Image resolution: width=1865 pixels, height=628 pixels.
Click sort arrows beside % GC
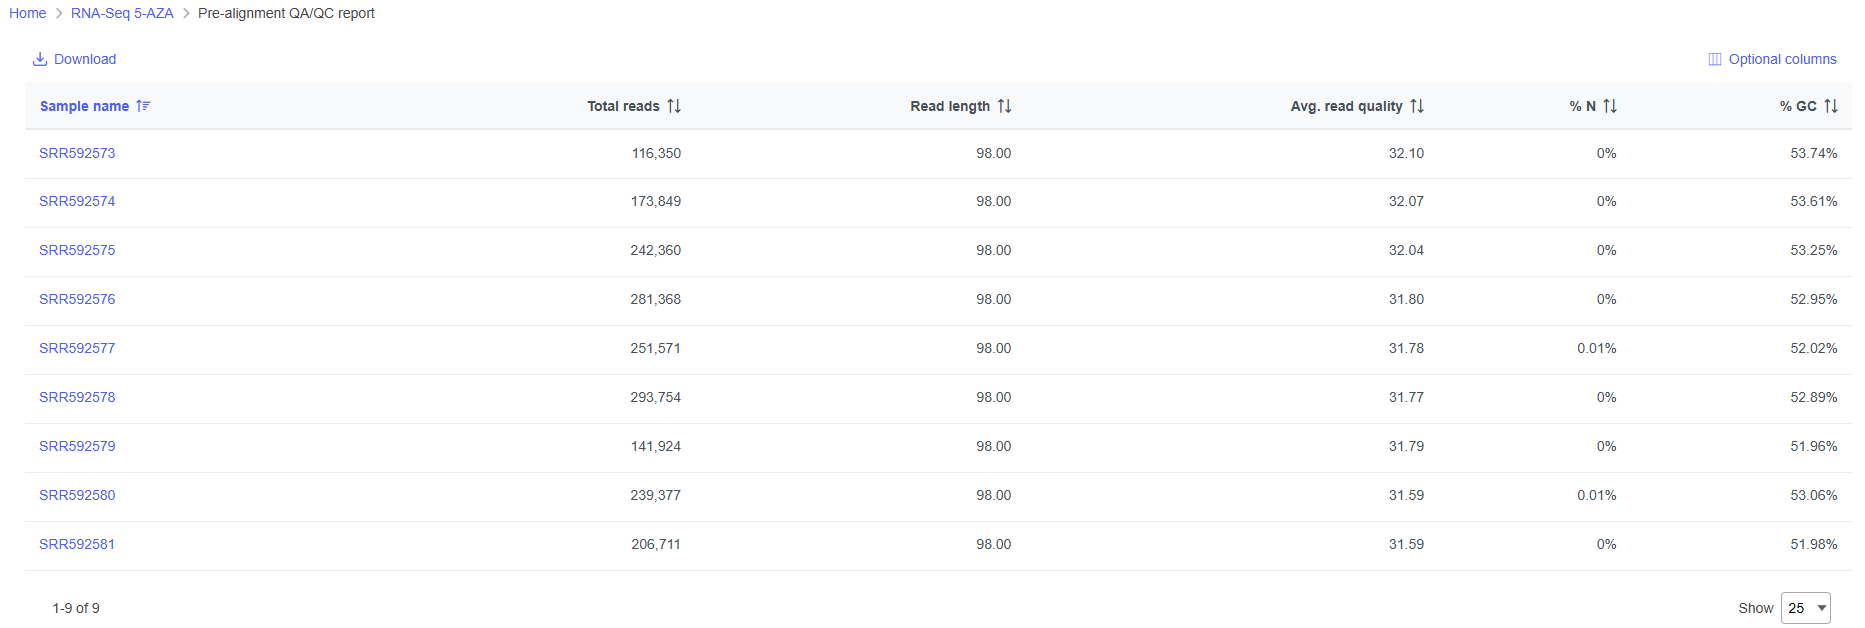1831,106
